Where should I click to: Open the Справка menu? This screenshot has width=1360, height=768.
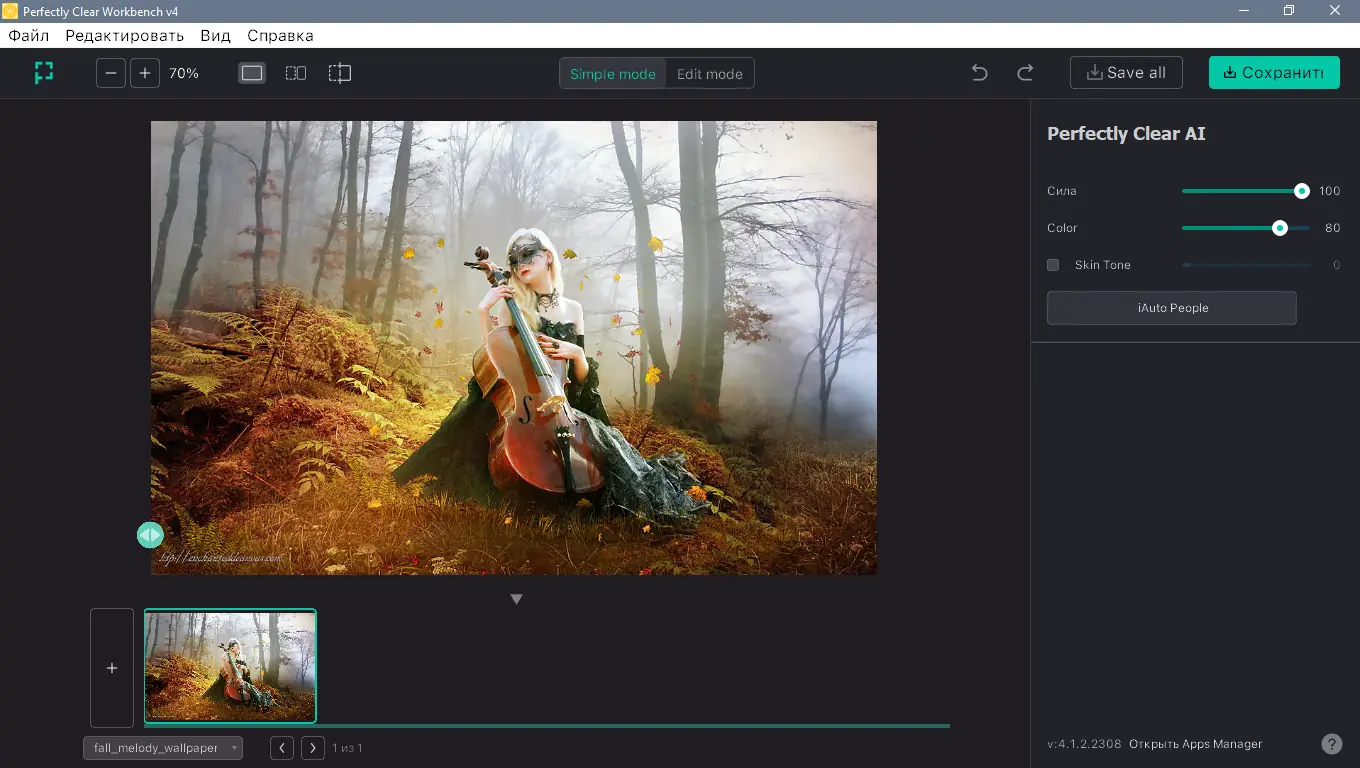280,35
